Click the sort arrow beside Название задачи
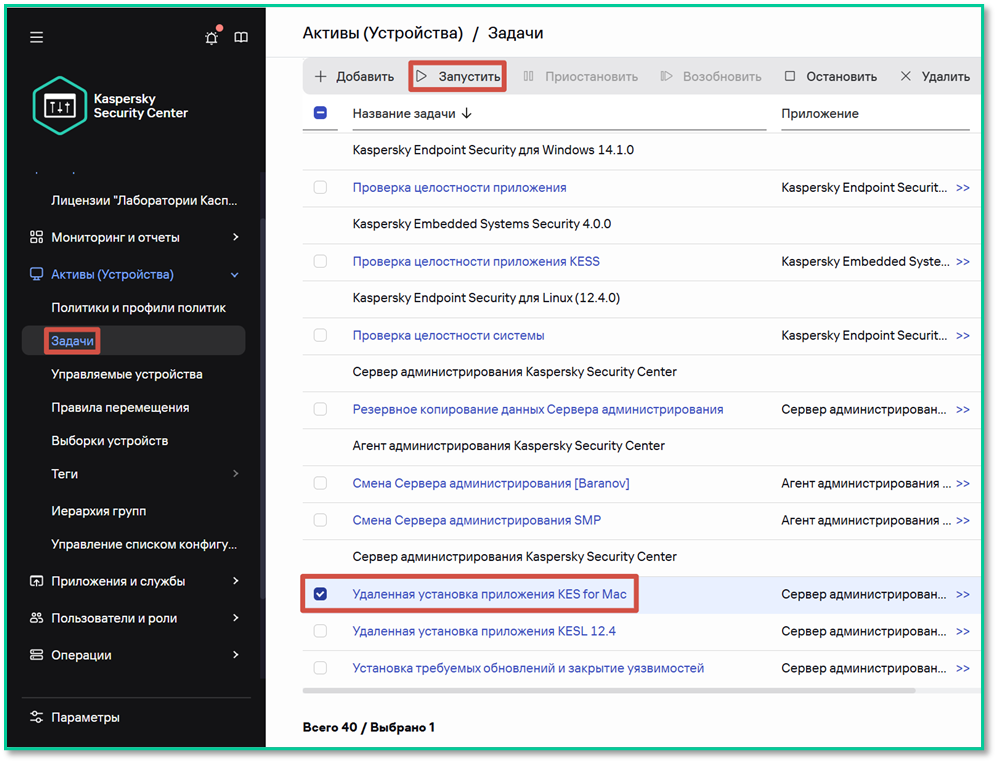This screenshot has height=763, width=997. point(467,113)
